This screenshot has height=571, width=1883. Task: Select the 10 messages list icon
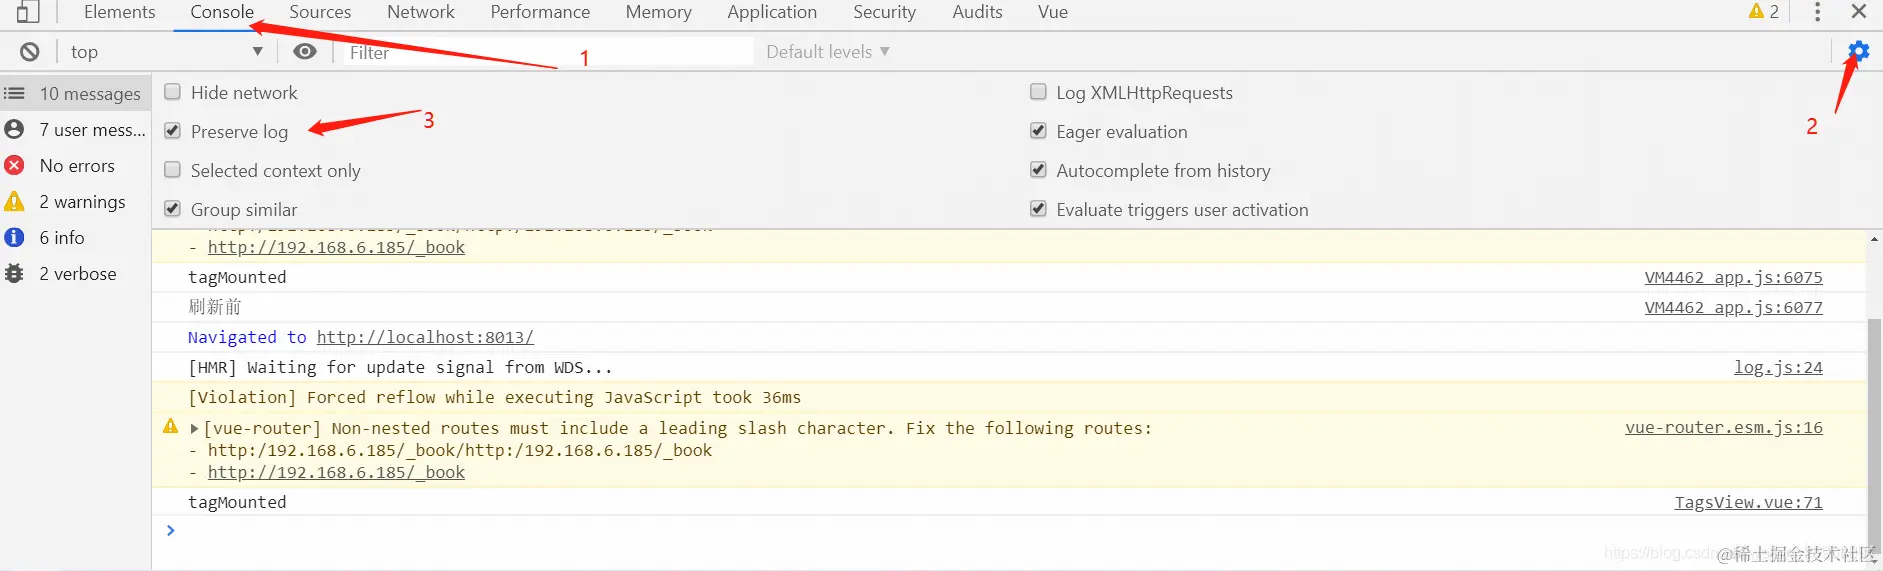pos(14,93)
